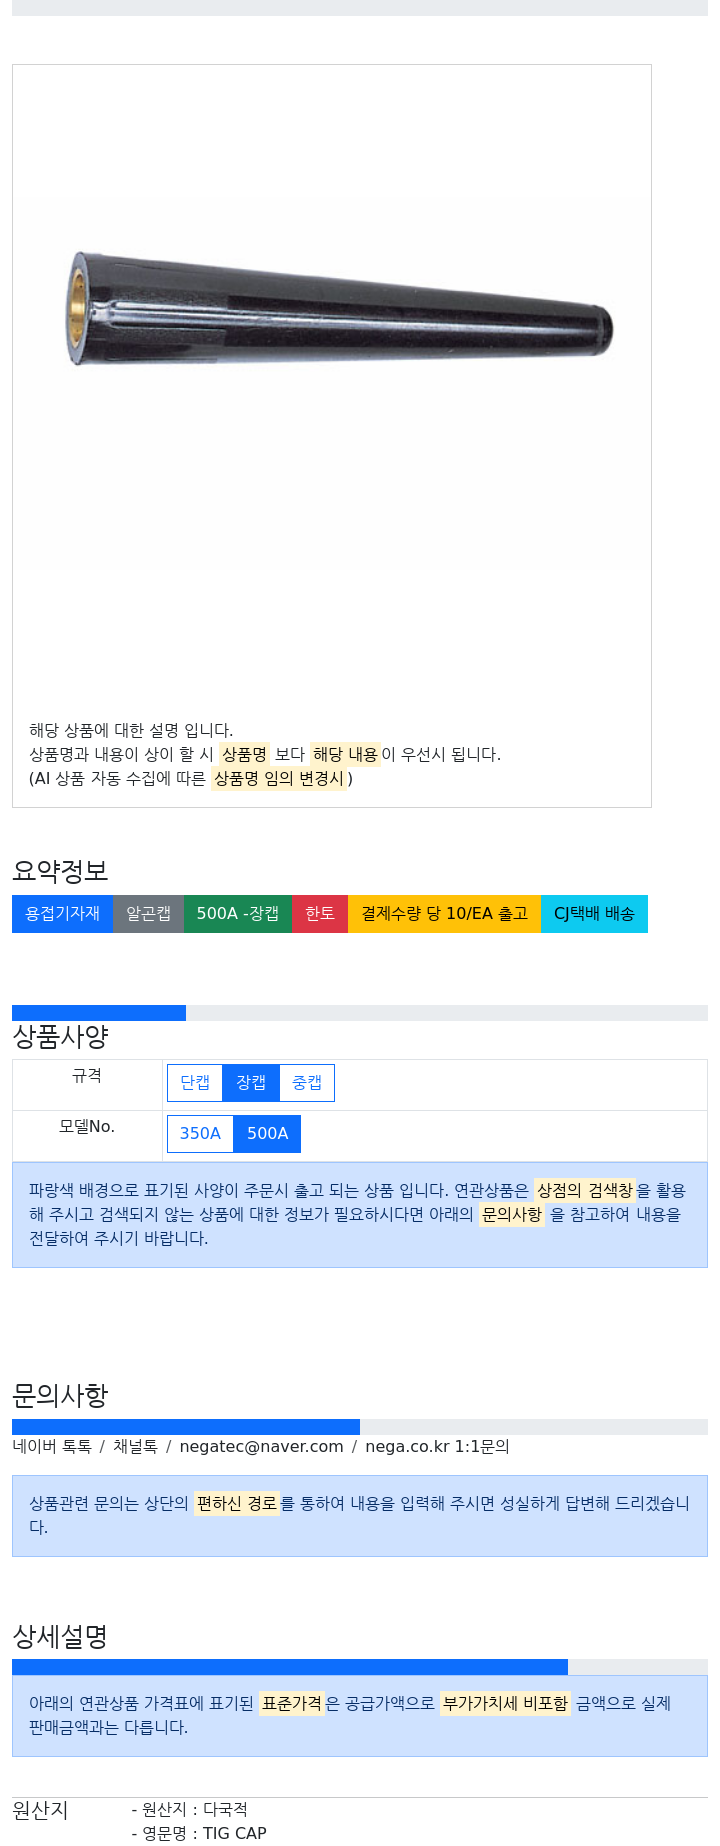The image size is (720, 1846).
Task: Click the 채널톡 inquiry link
Action: [135, 1447]
